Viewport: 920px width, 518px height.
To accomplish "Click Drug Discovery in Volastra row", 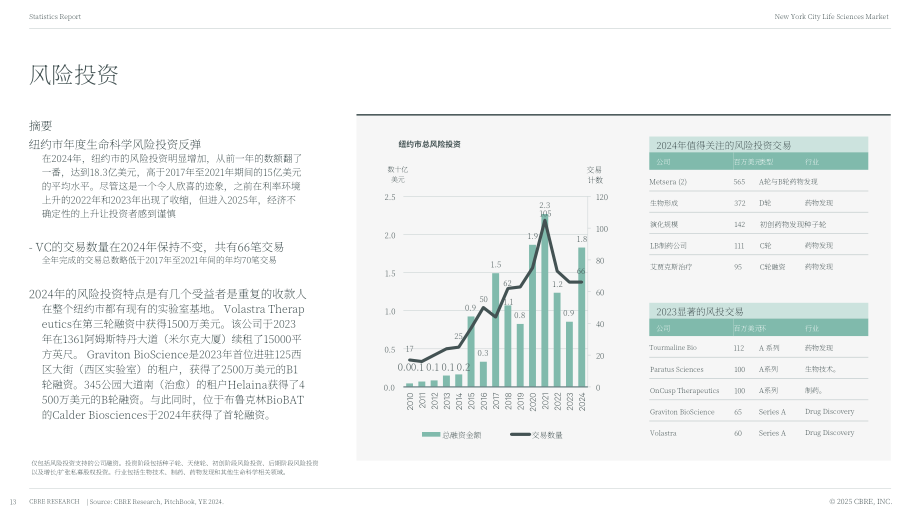I will click(x=829, y=433).
